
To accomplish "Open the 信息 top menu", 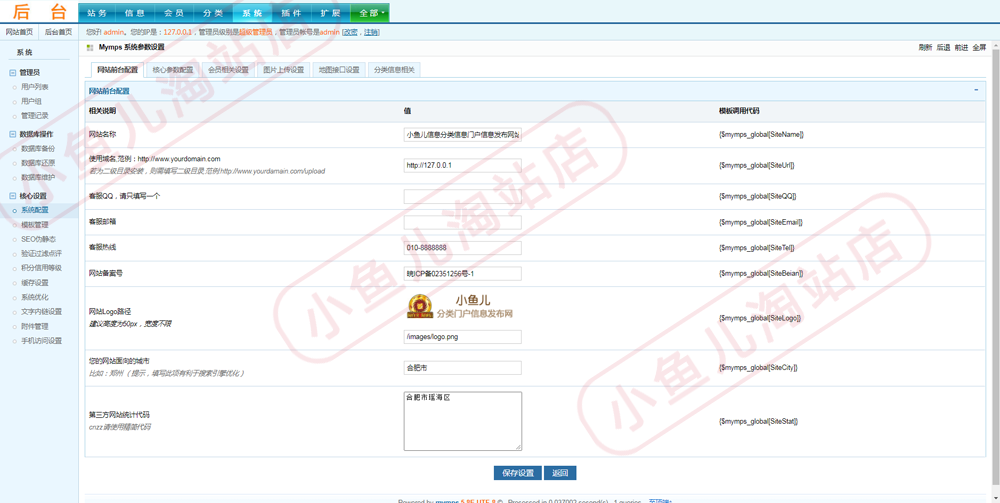I will (x=136, y=13).
